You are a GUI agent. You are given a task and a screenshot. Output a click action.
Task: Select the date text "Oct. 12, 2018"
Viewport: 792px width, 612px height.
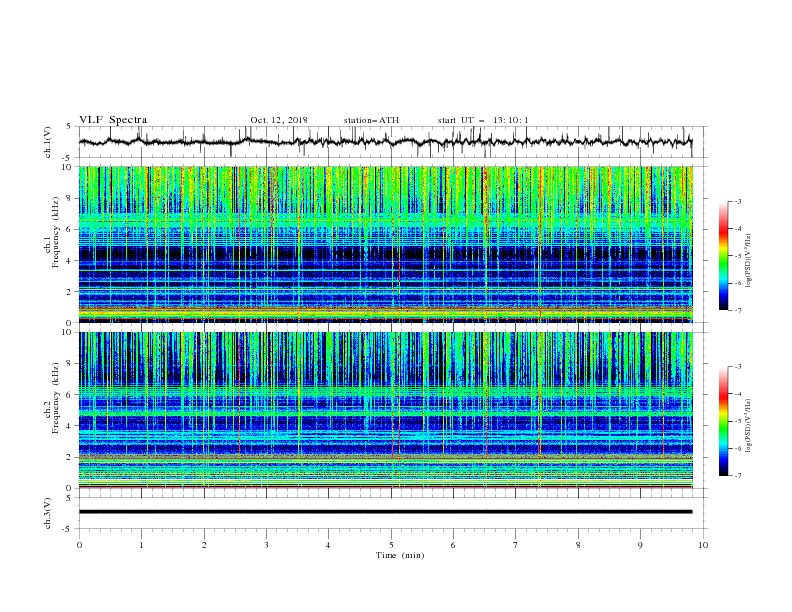pos(279,120)
